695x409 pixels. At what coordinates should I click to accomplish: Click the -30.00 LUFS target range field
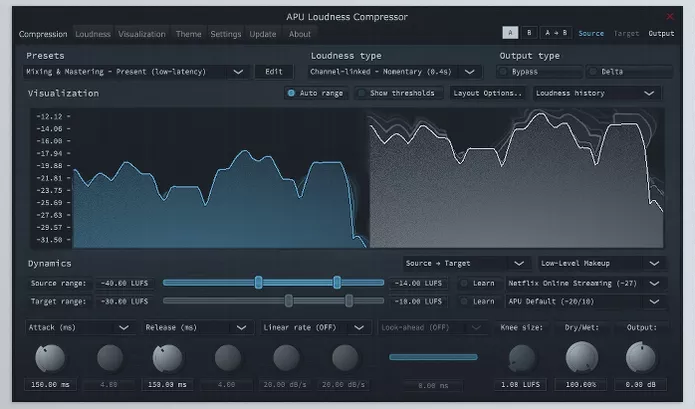[125, 301]
